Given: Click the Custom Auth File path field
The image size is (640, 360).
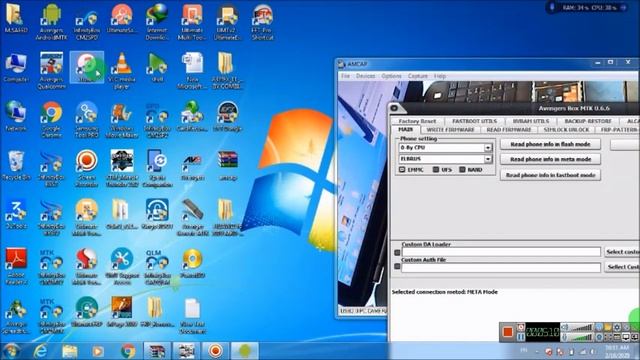Looking at the screenshot, I should coord(501,267).
